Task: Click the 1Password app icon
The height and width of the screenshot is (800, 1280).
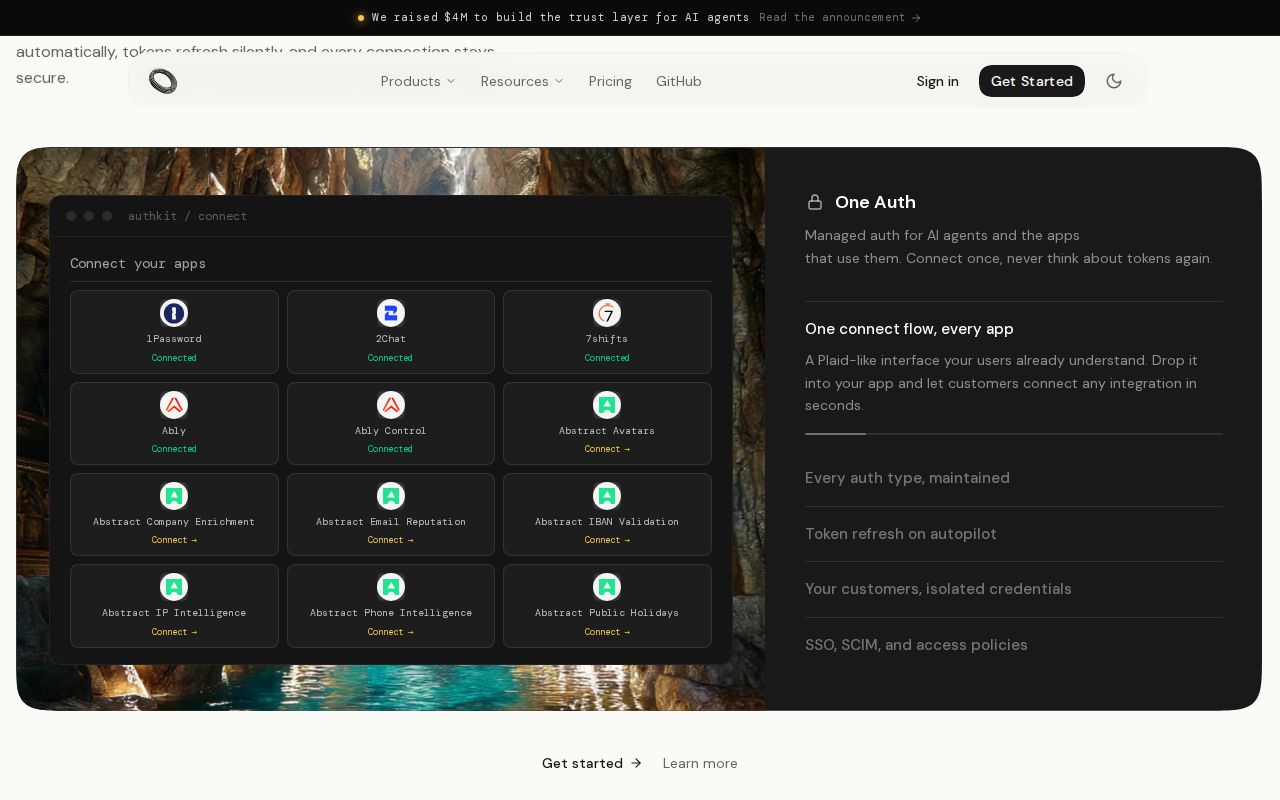Action: (174, 313)
